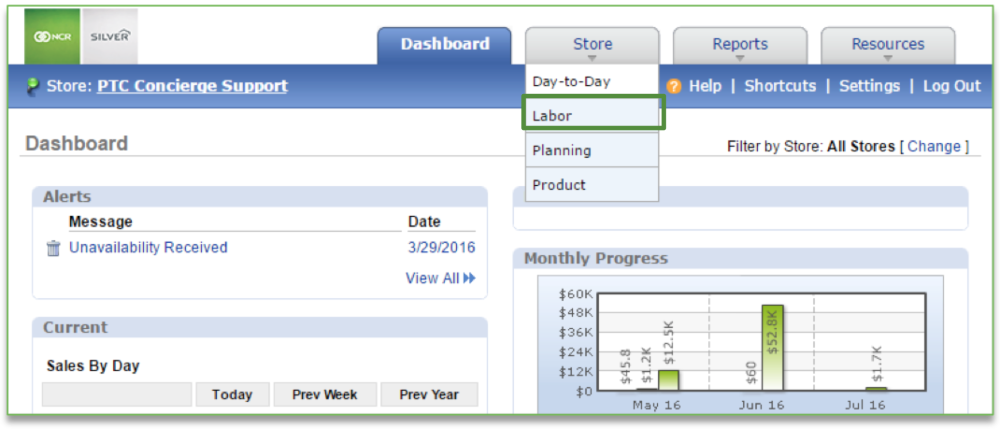Click the NCR logo icon

point(52,36)
